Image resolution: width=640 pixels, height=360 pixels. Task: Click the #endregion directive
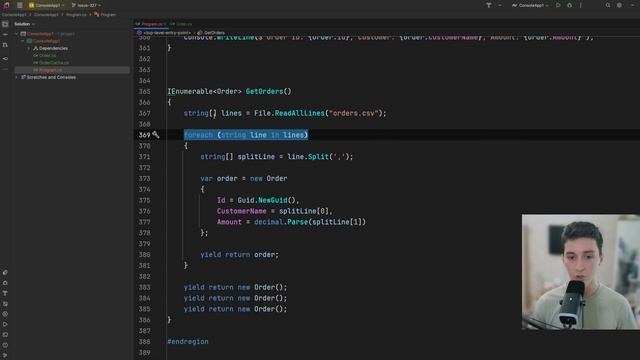click(188, 342)
